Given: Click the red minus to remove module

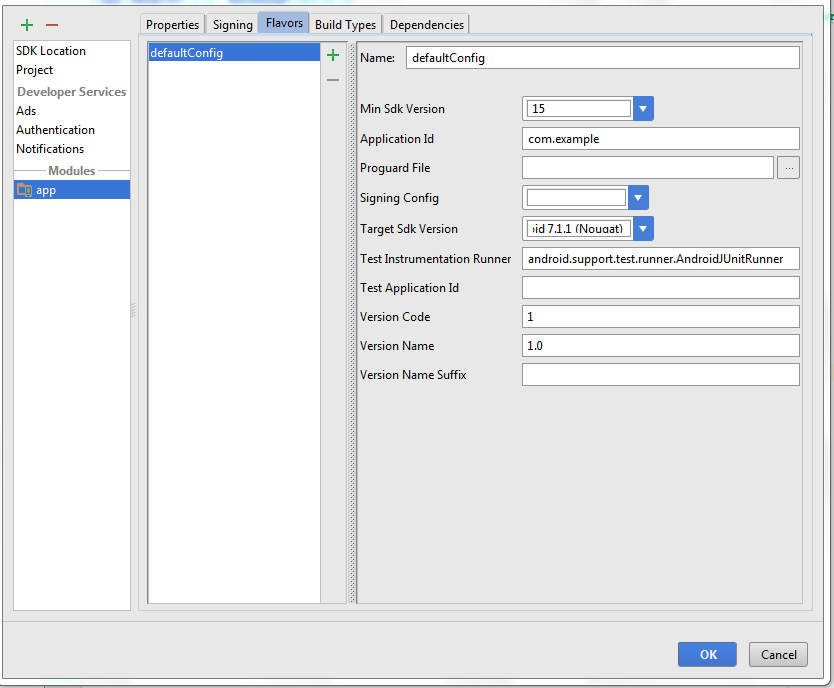Looking at the screenshot, I should pos(52,25).
